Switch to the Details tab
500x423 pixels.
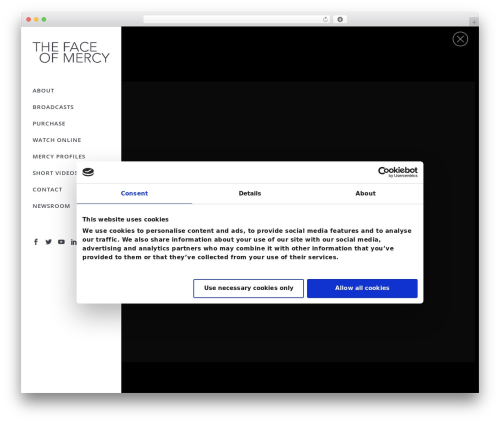pos(250,193)
